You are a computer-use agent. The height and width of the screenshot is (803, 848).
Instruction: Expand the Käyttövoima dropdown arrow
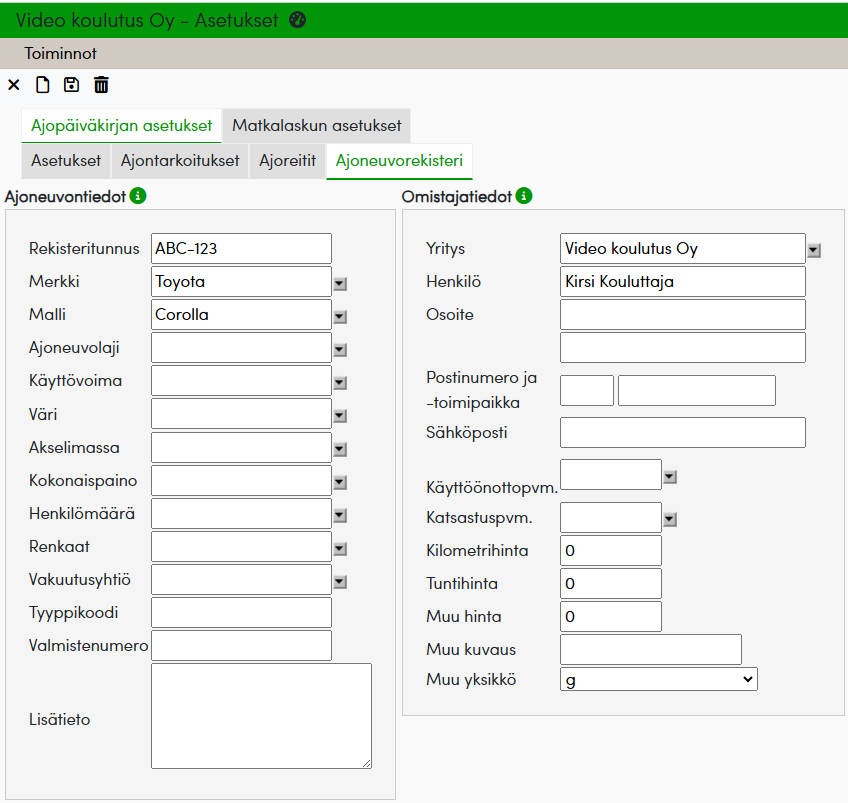tap(340, 383)
